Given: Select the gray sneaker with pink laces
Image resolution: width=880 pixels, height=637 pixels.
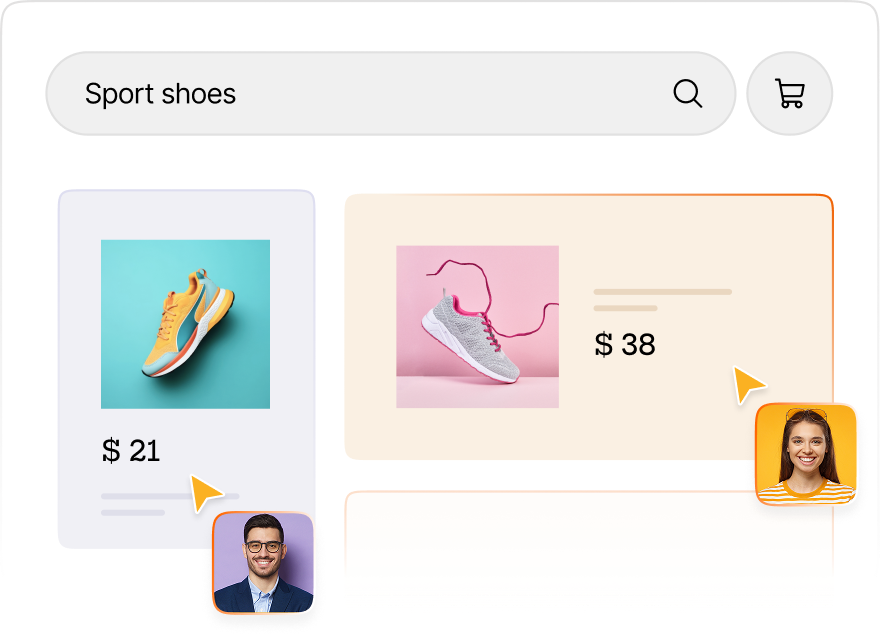Looking at the screenshot, I should pyautogui.click(x=478, y=327).
